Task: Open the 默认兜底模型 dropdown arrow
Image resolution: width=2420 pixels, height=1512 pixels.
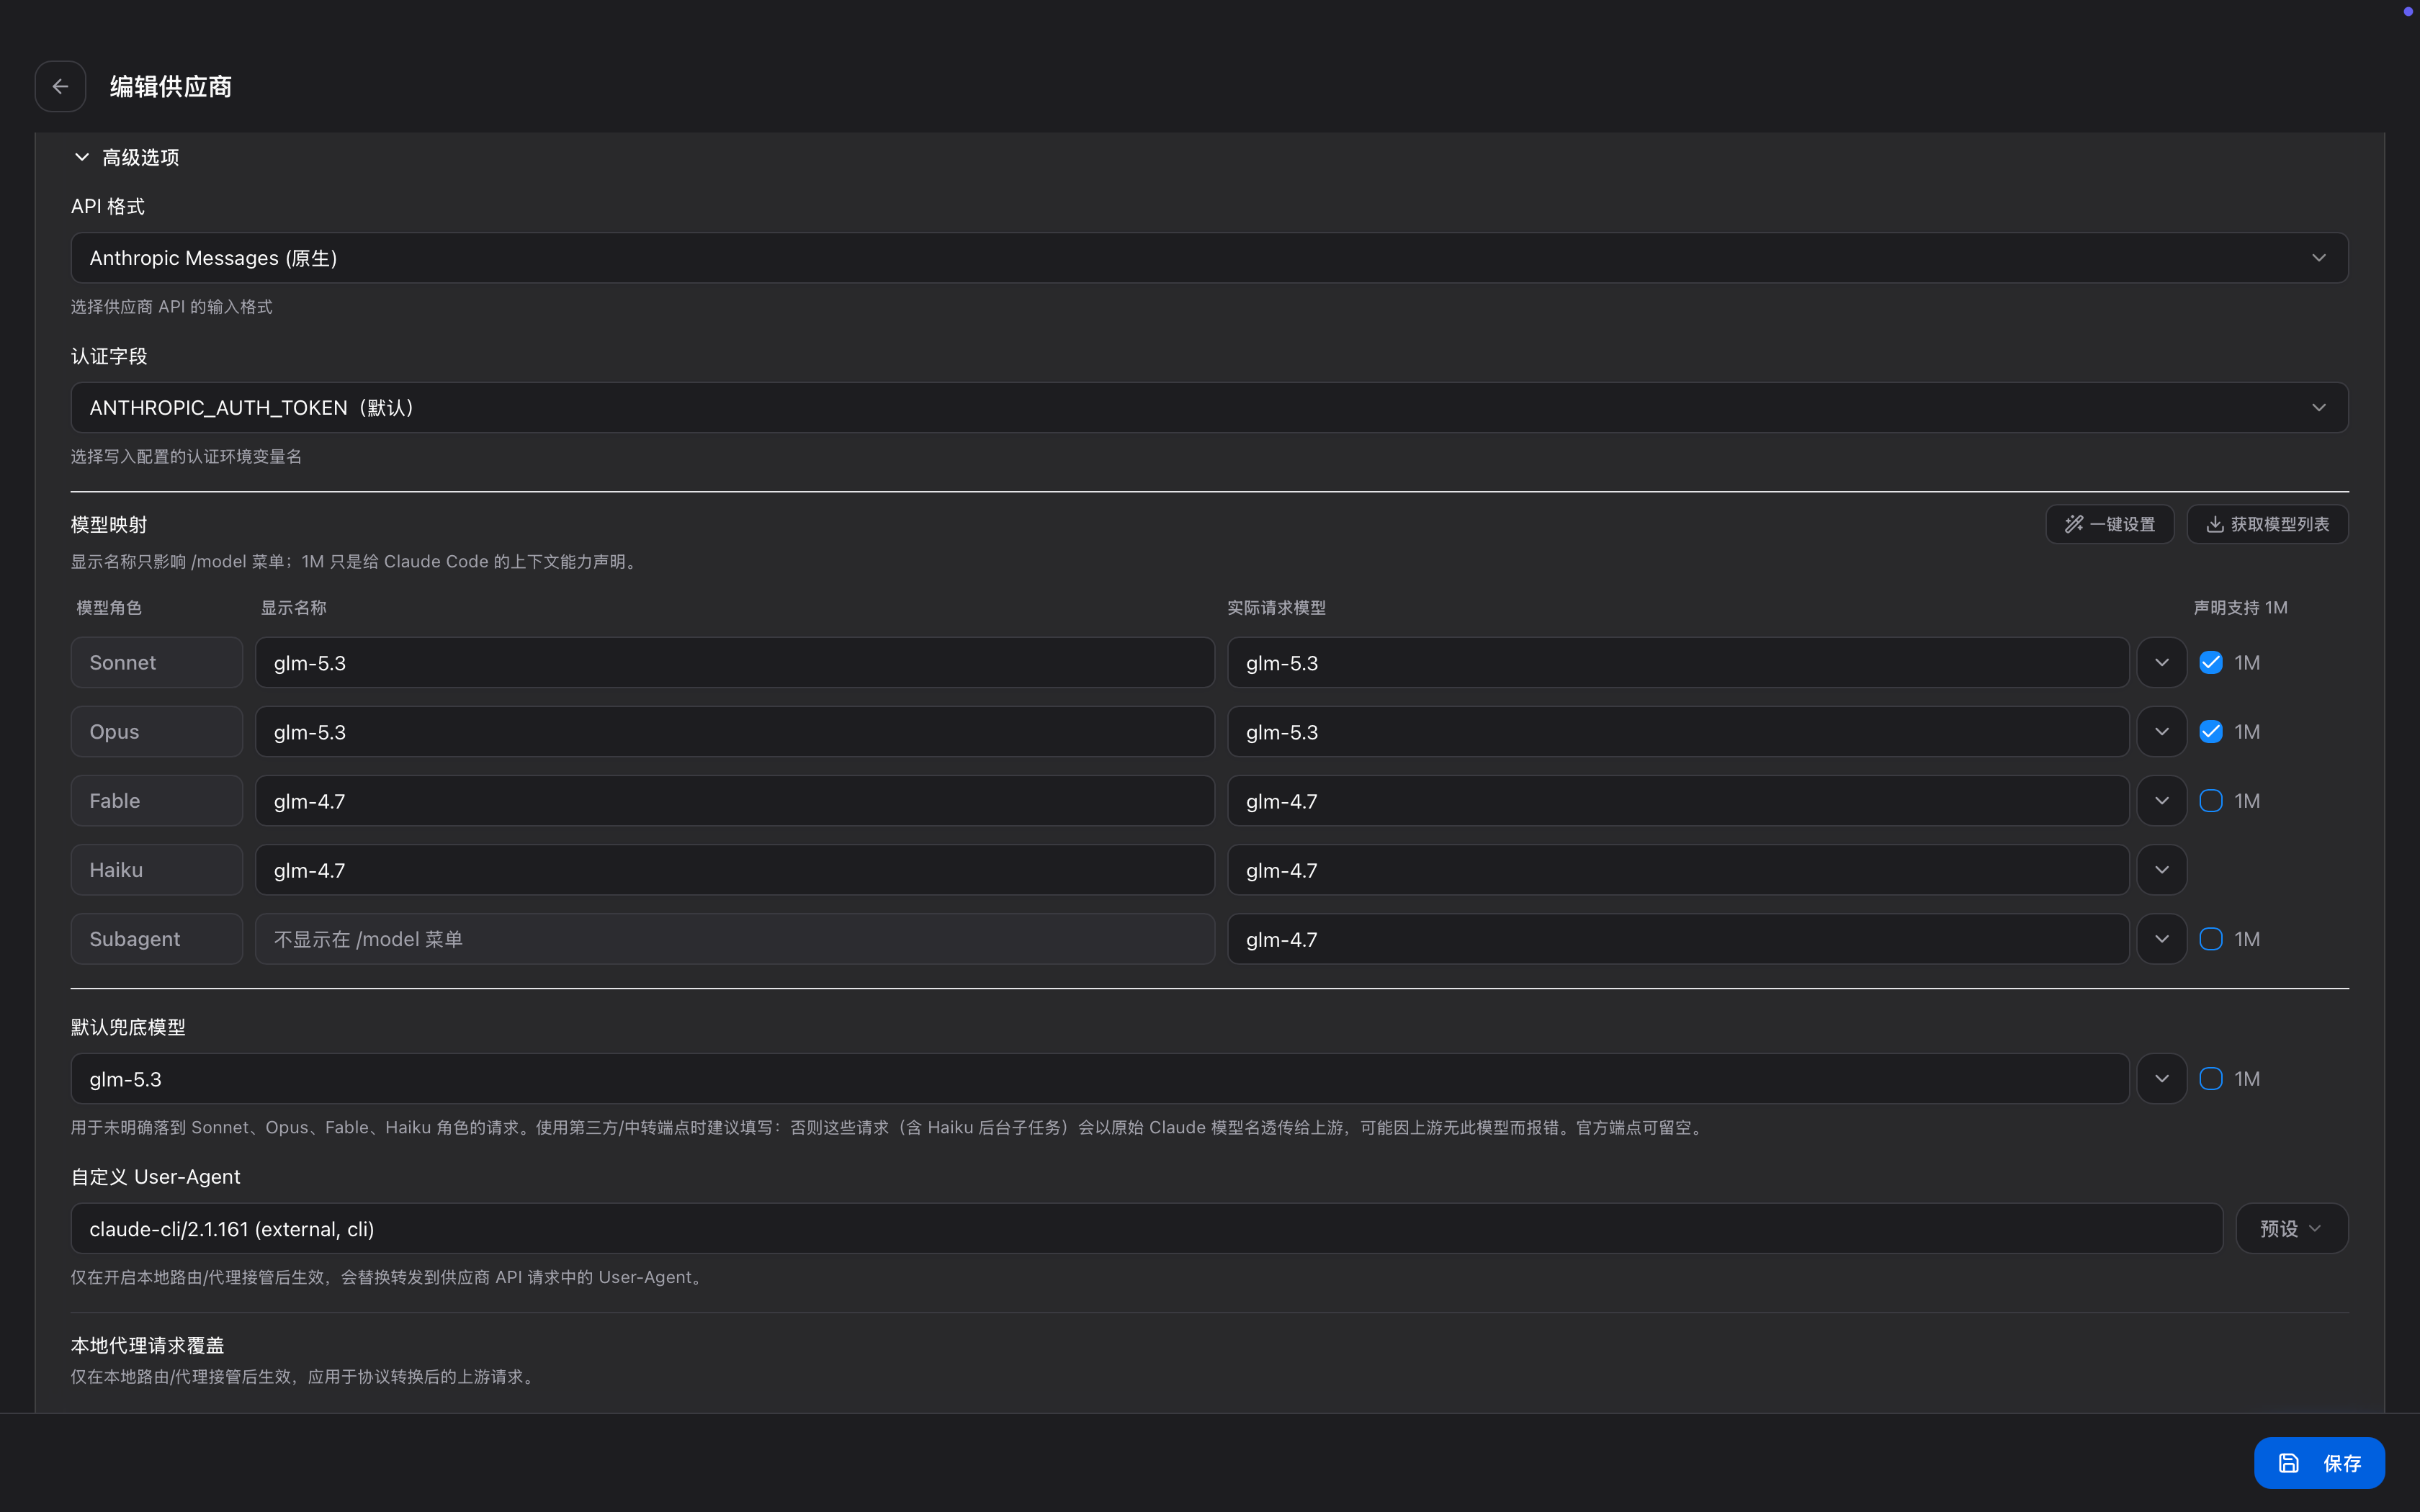Action: click(2162, 1079)
